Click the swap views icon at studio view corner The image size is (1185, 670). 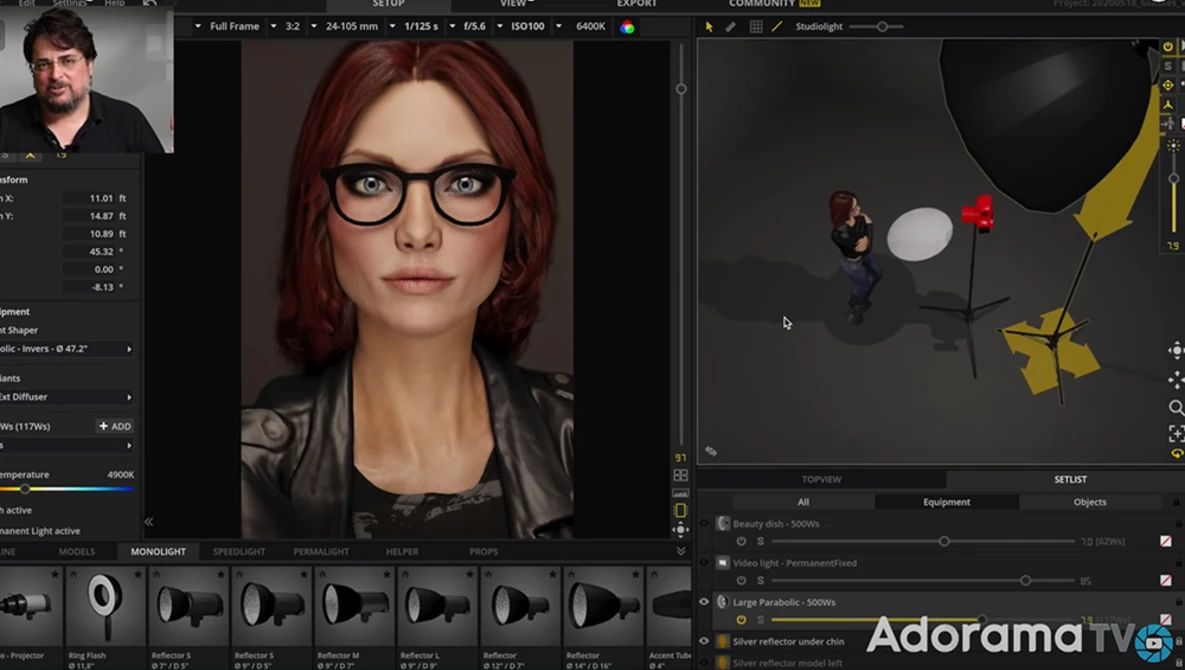point(711,451)
